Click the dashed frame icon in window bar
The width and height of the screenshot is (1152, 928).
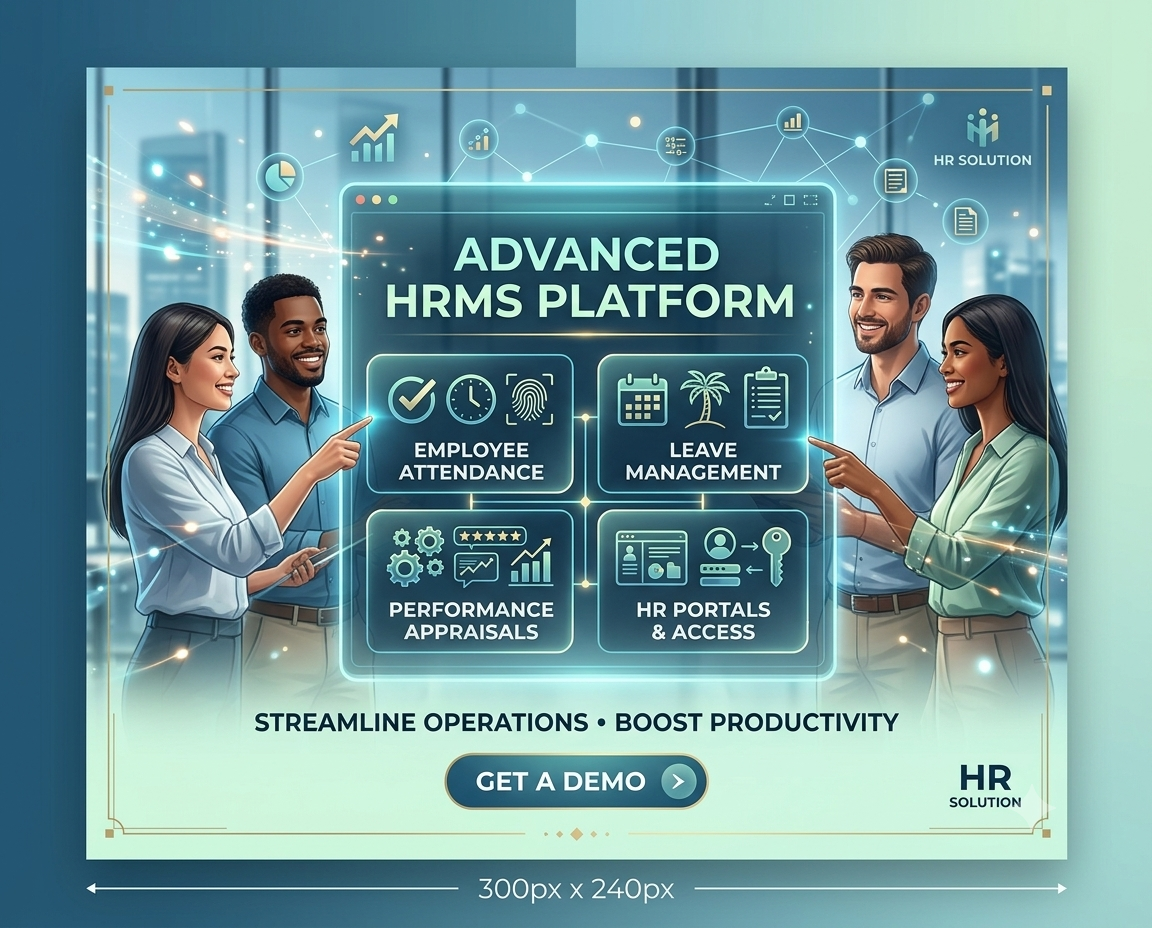(810, 200)
